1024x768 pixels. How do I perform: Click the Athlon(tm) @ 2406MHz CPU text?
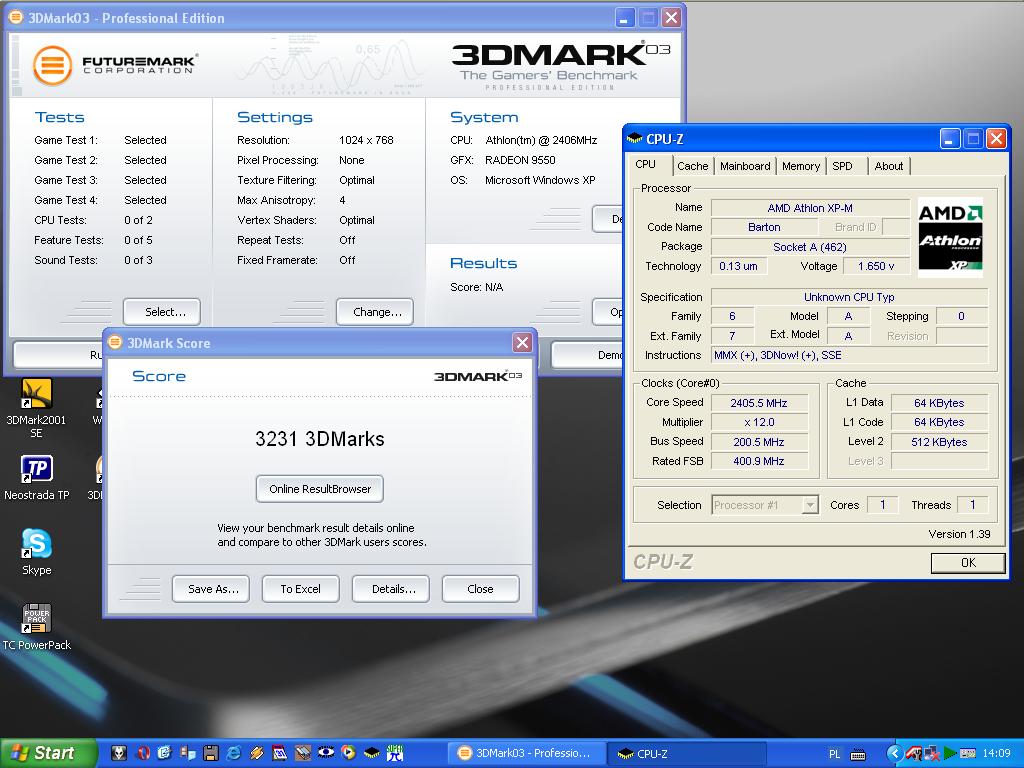[541, 140]
